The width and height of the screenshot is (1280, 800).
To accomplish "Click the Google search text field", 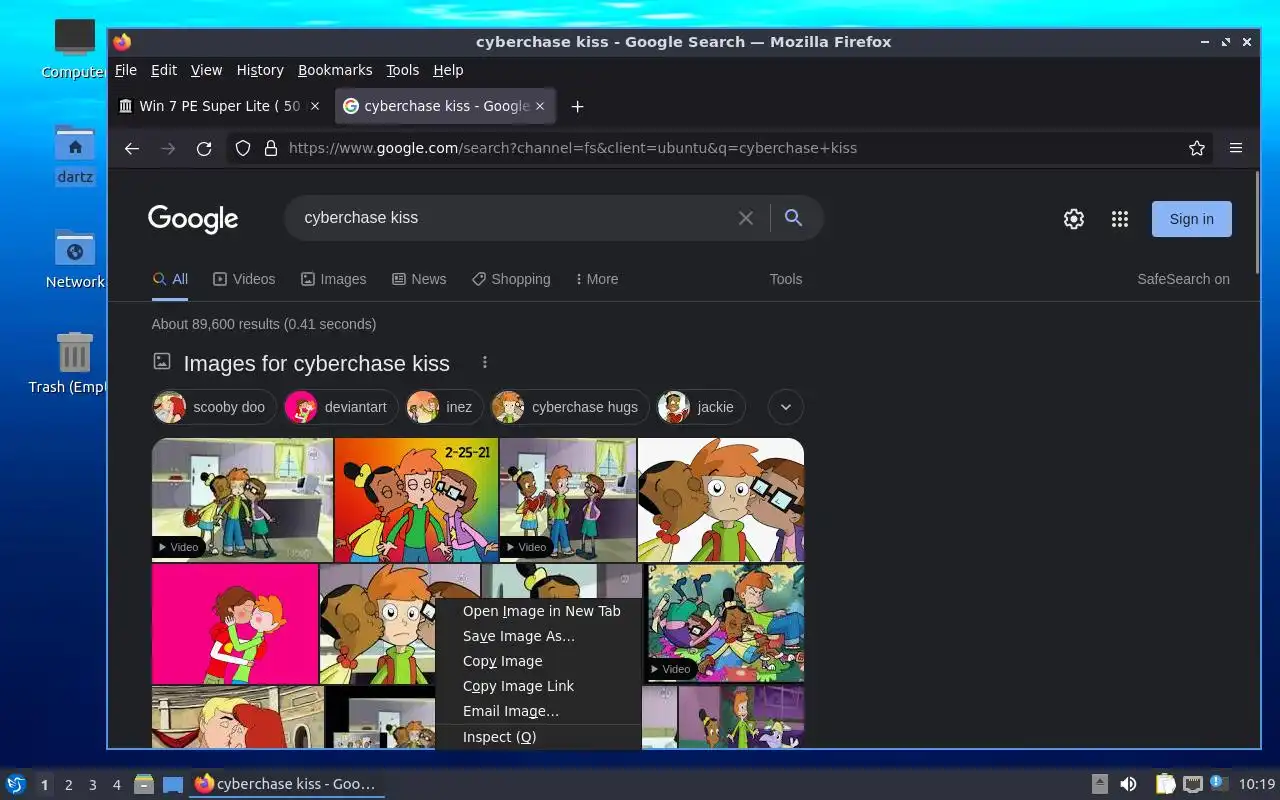I will click(x=515, y=218).
